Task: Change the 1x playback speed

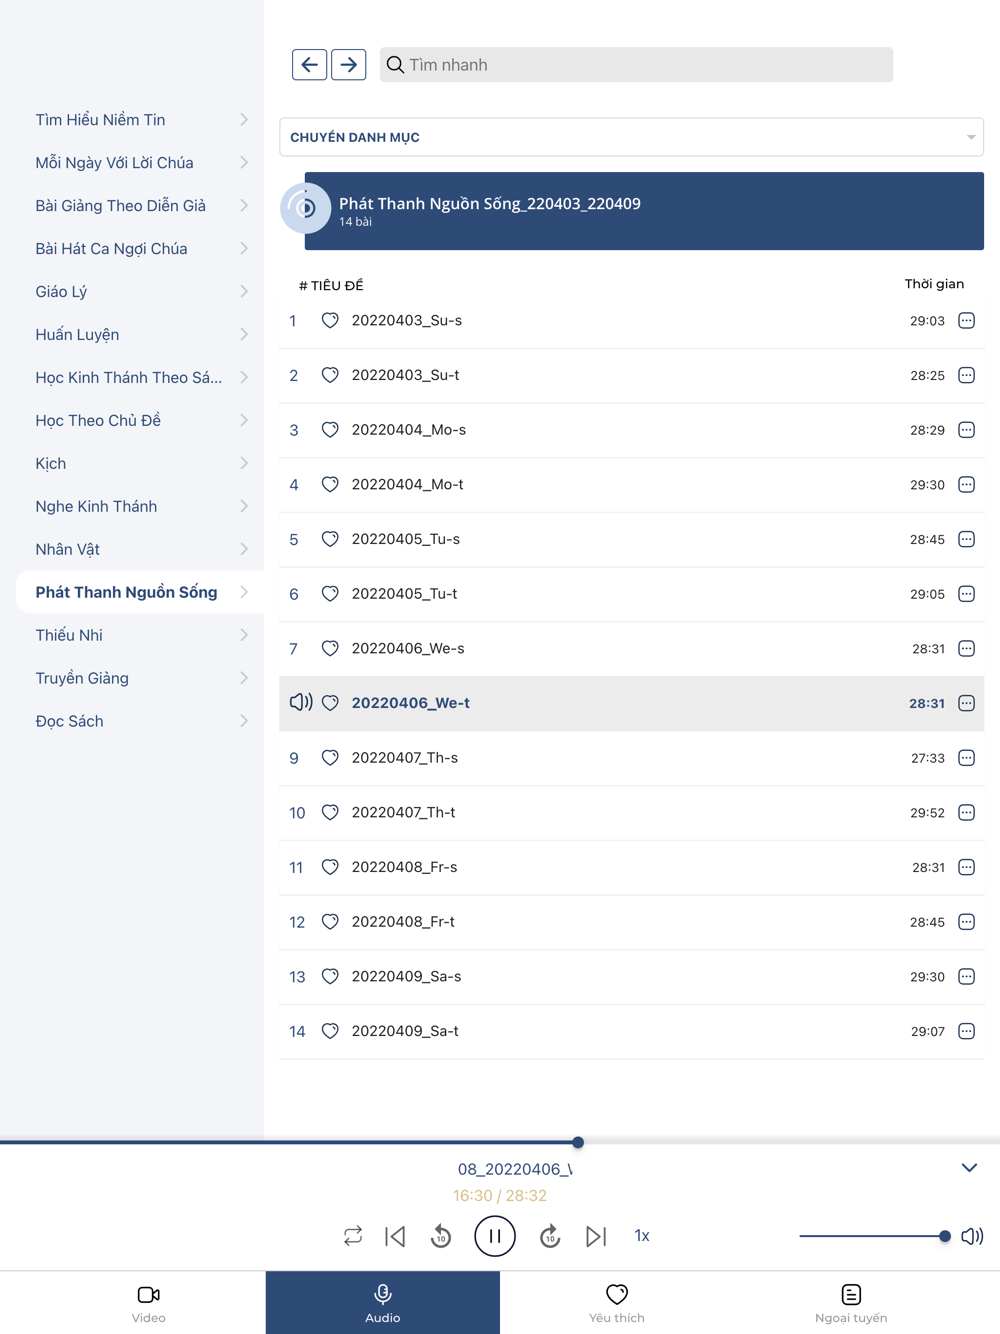Action: click(x=642, y=1236)
